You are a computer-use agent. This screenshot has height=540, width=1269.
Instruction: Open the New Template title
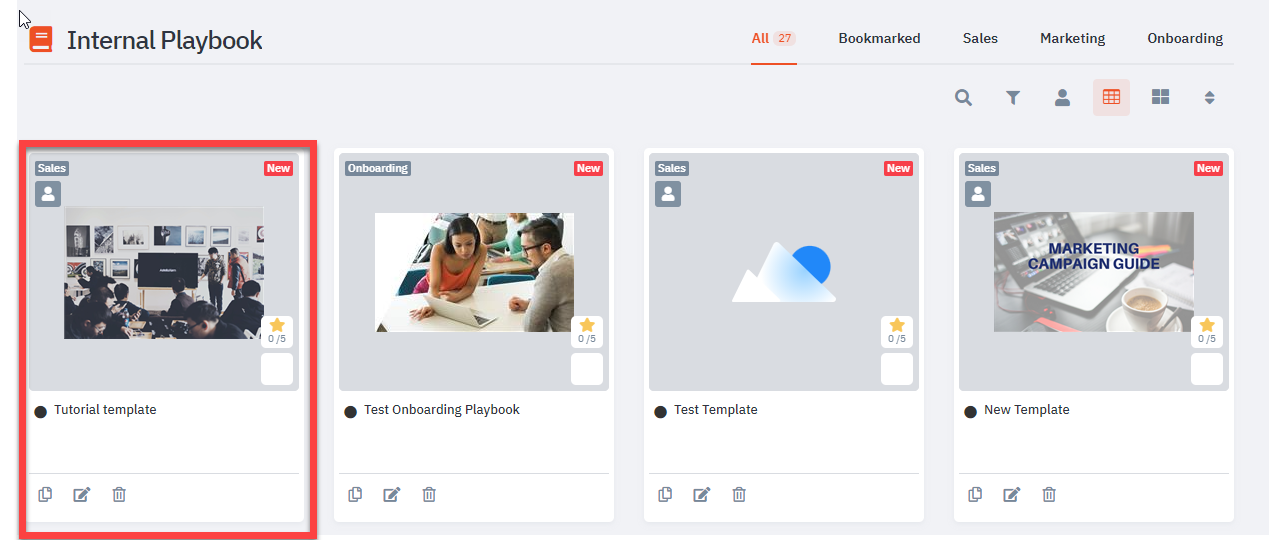click(x=1027, y=410)
